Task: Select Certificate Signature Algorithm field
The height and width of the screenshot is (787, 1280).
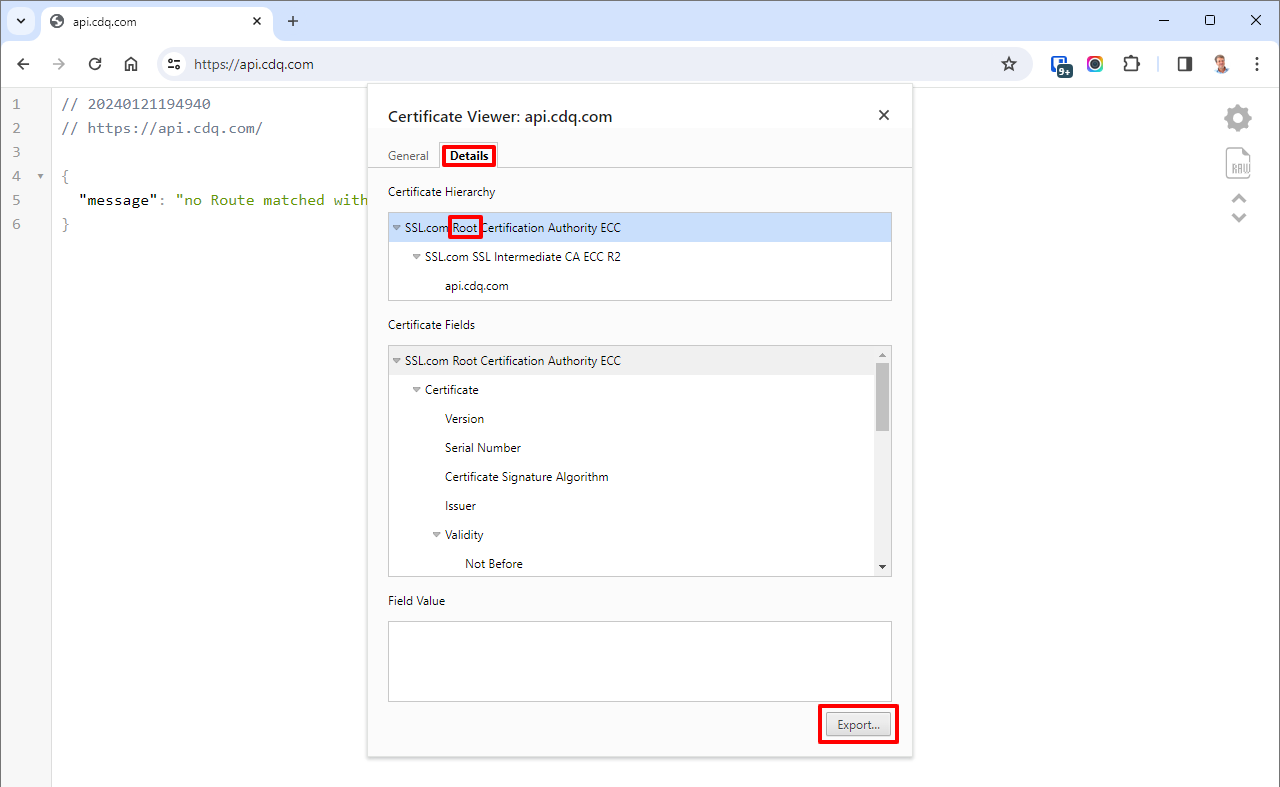Action: 632,477
